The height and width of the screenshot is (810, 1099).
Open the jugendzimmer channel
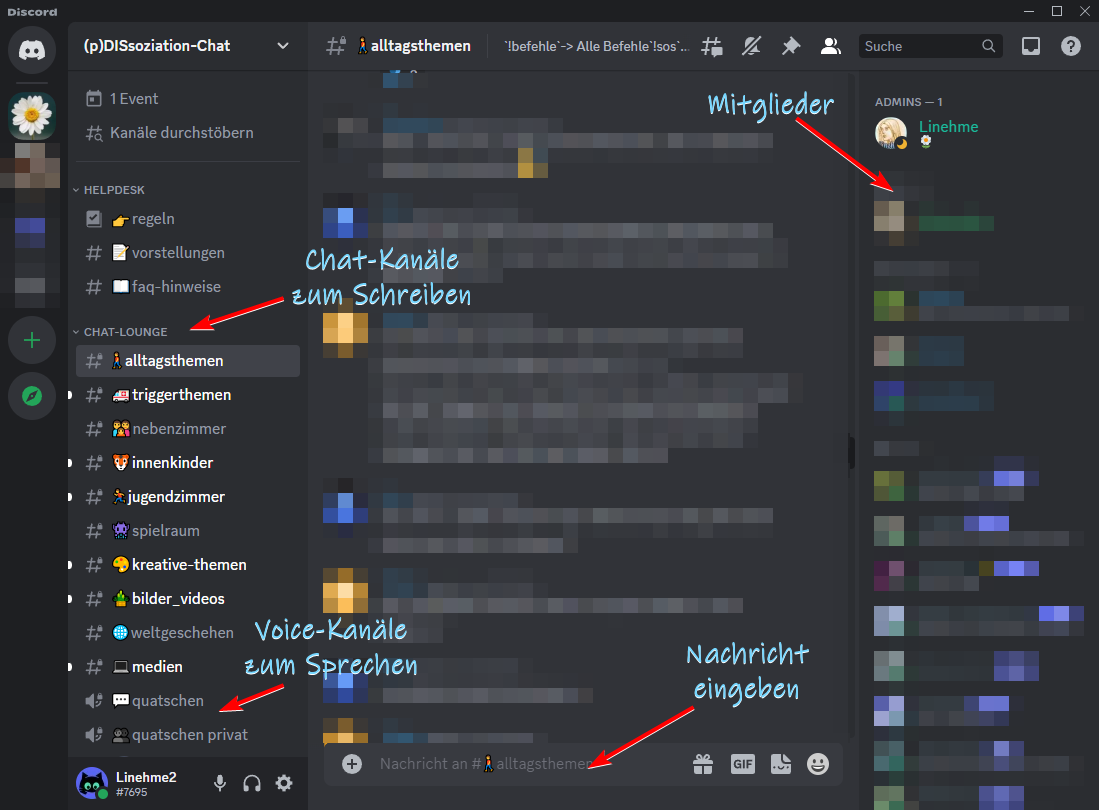188,497
